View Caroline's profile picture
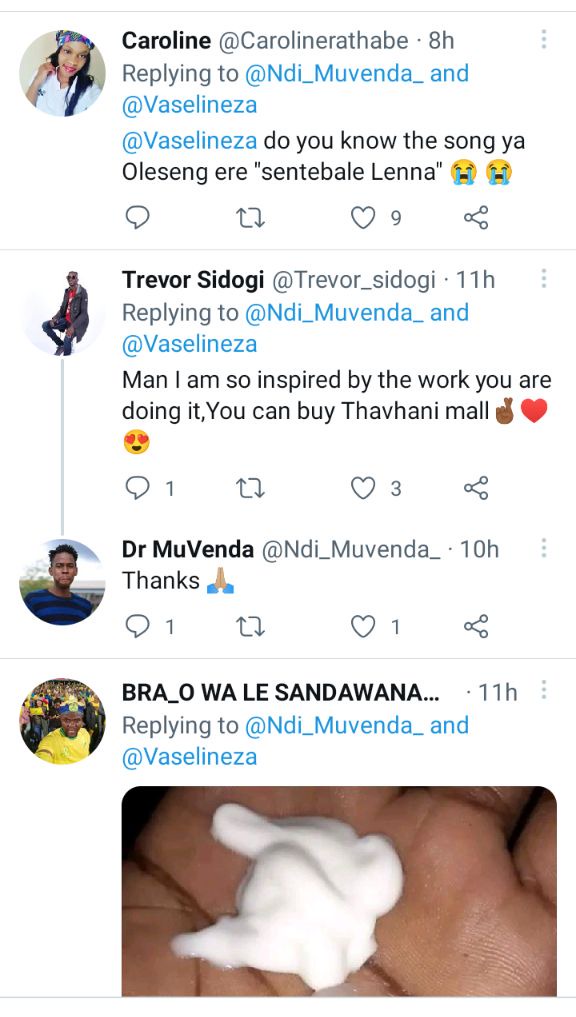This screenshot has height=1017, width=576. 62,72
